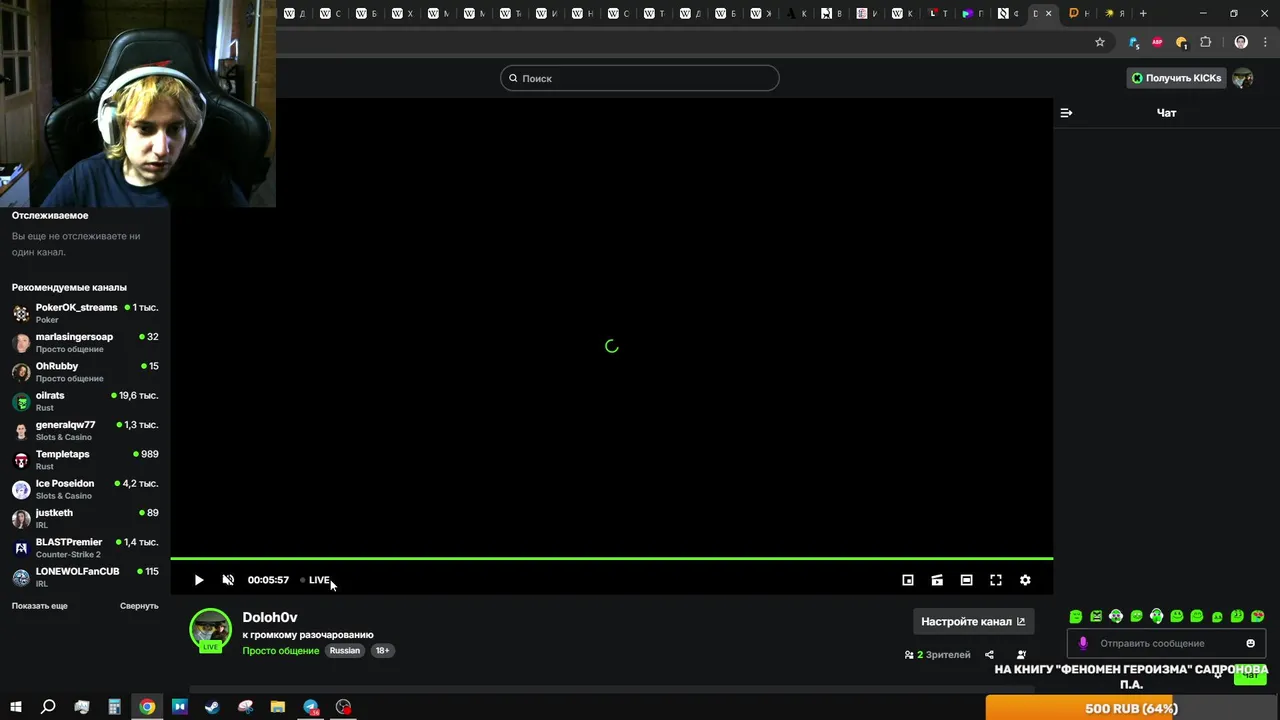Focus the Отправить сообщение chat input
The image size is (1280, 720).
pyautogui.click(x=1165, y=643)
